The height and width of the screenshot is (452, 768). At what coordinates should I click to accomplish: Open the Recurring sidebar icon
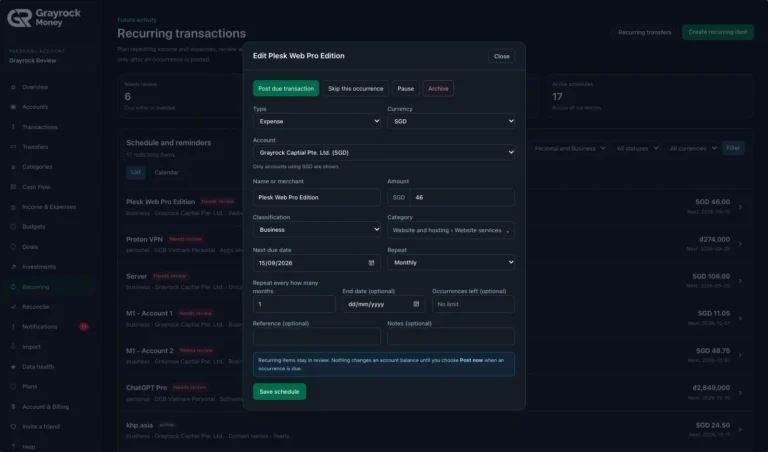[x=13, y=287]
